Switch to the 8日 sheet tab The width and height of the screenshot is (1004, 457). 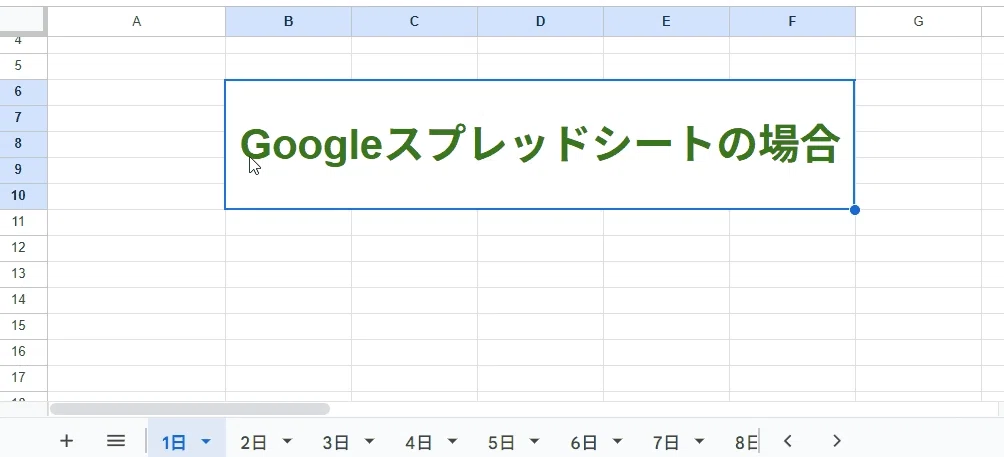(746, 442)
